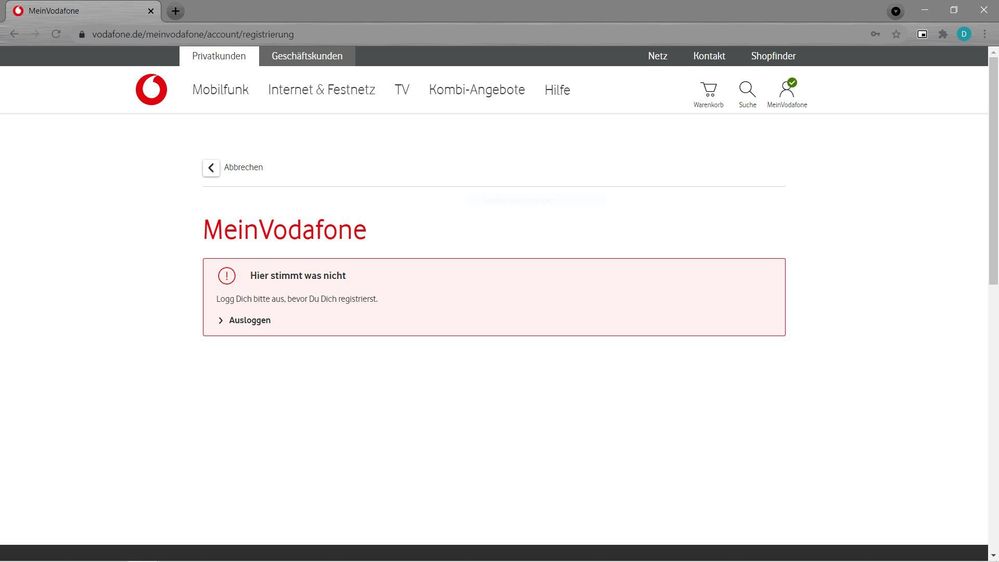Go to the Kontakt link
This screenshot has width=999, height=562.
point(709,56)
